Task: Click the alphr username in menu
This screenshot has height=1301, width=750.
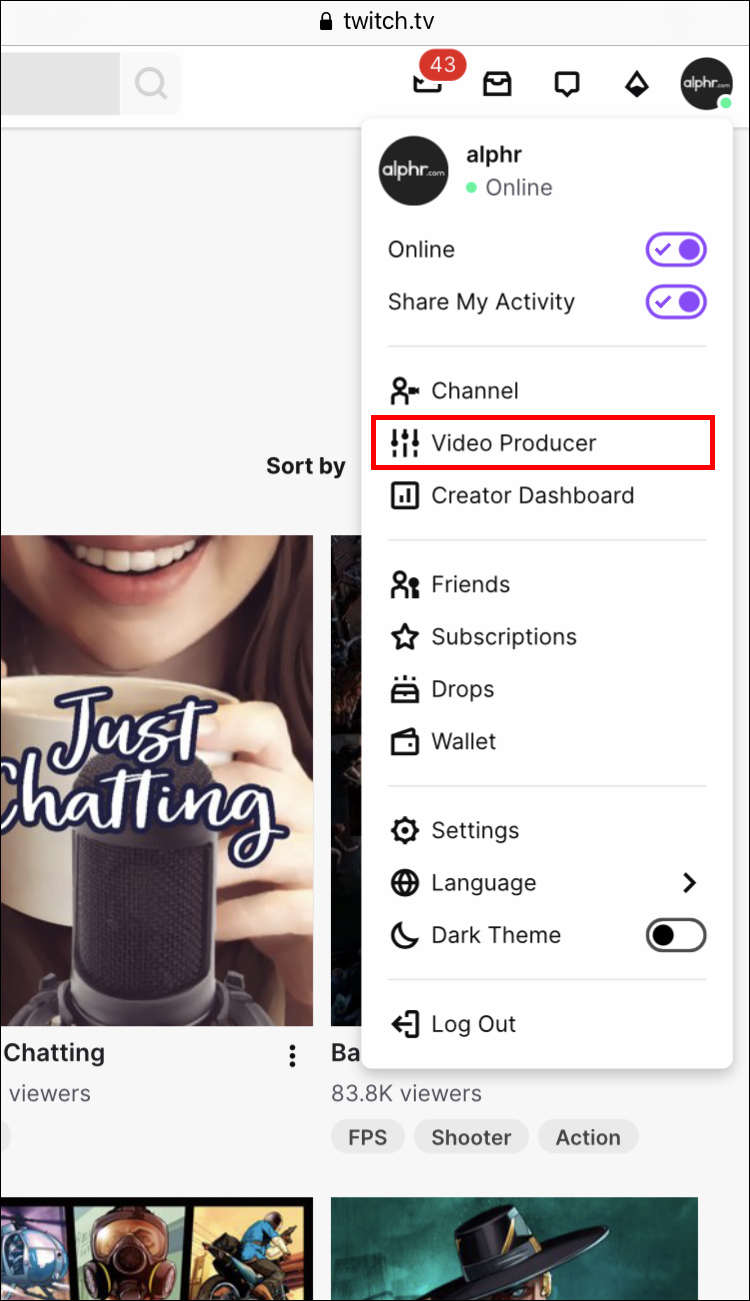Action: pos(494,155)
